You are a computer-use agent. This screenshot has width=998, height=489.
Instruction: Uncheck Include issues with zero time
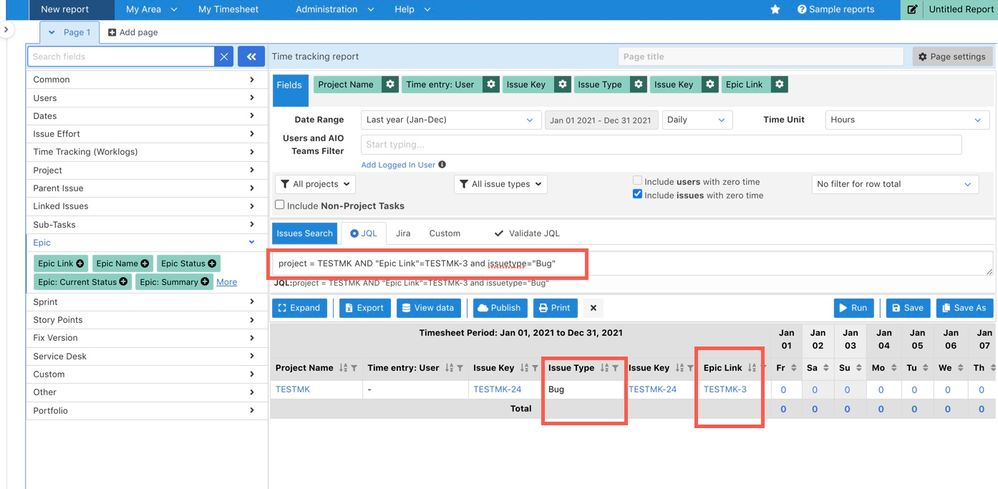(x=638, y=195)
